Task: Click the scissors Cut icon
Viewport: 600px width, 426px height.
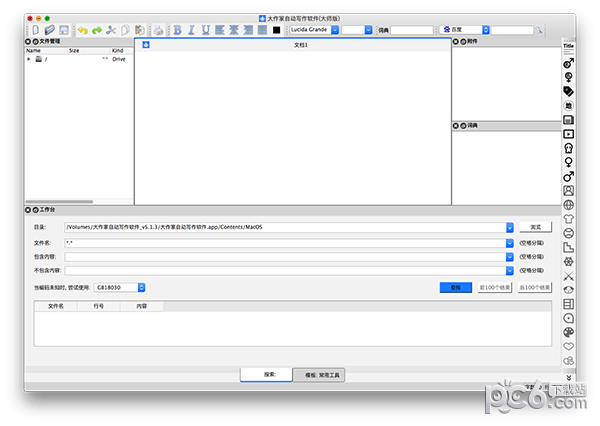Action: 111,30
